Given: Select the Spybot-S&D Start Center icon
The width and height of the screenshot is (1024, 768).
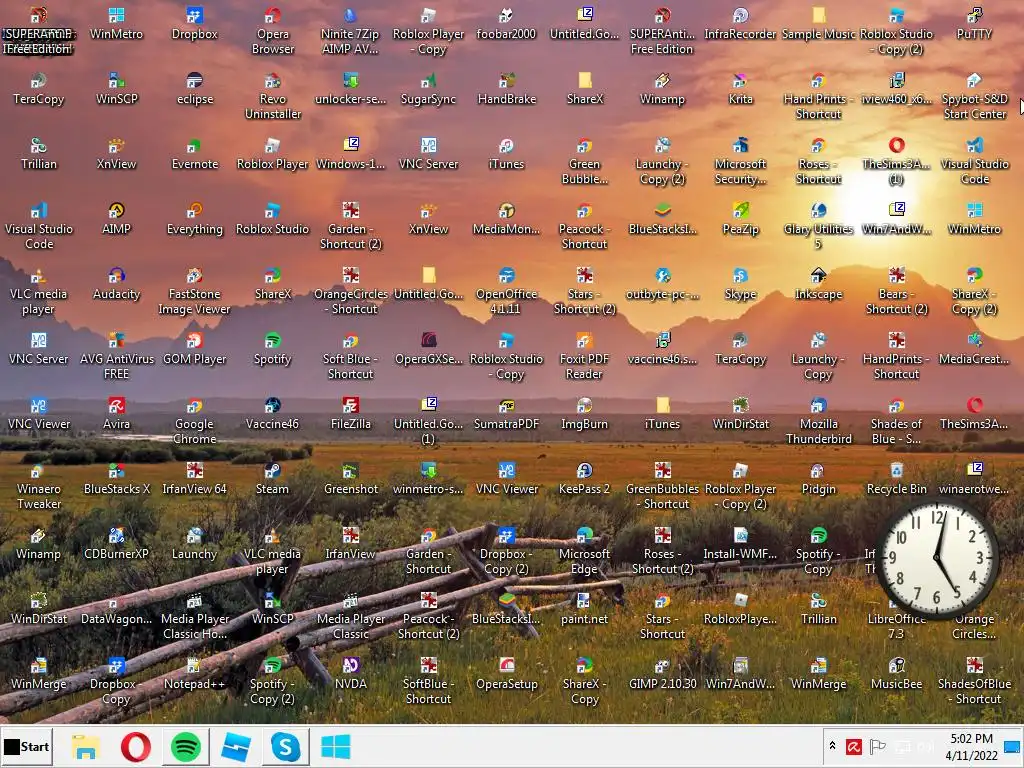Looking at the screenshot, I should coord(974,96).
